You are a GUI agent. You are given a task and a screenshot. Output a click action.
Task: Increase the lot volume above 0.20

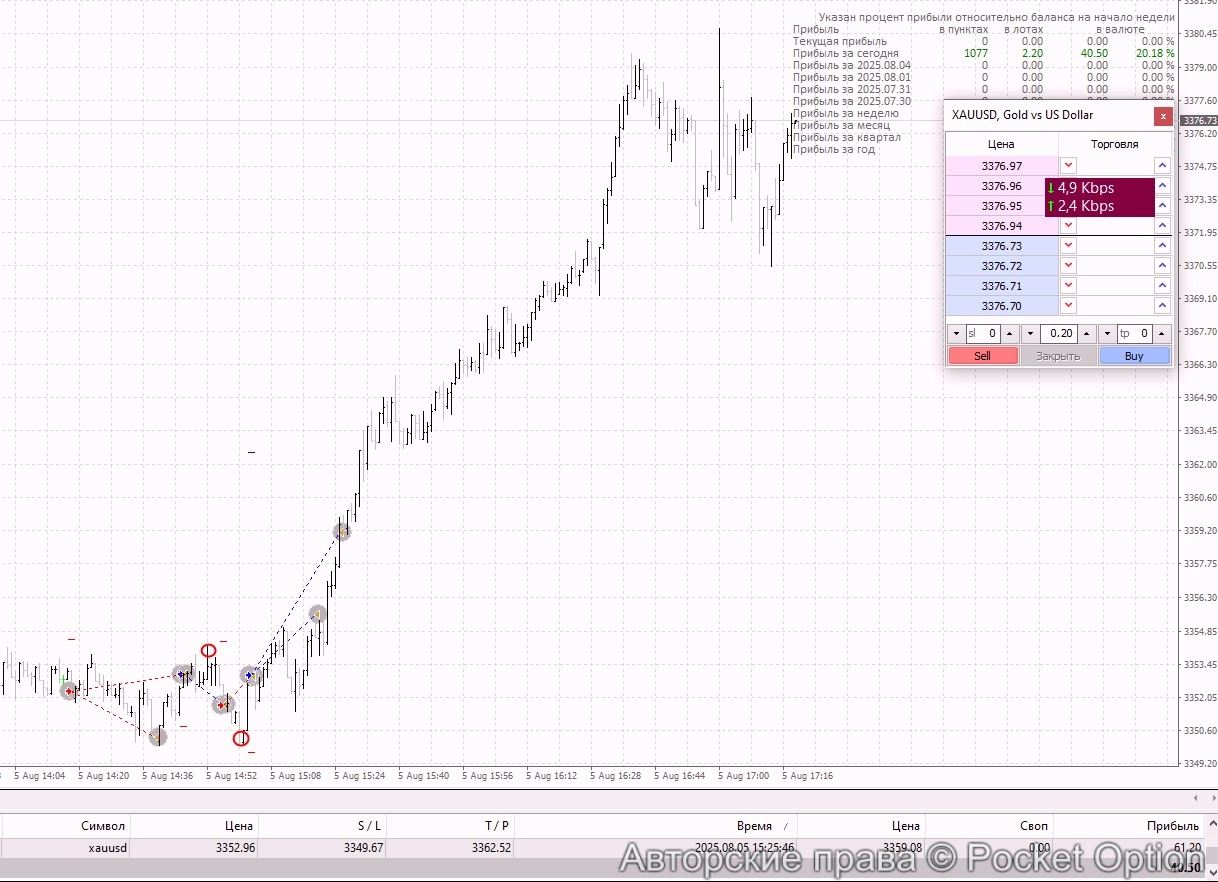pos(1087,334)
